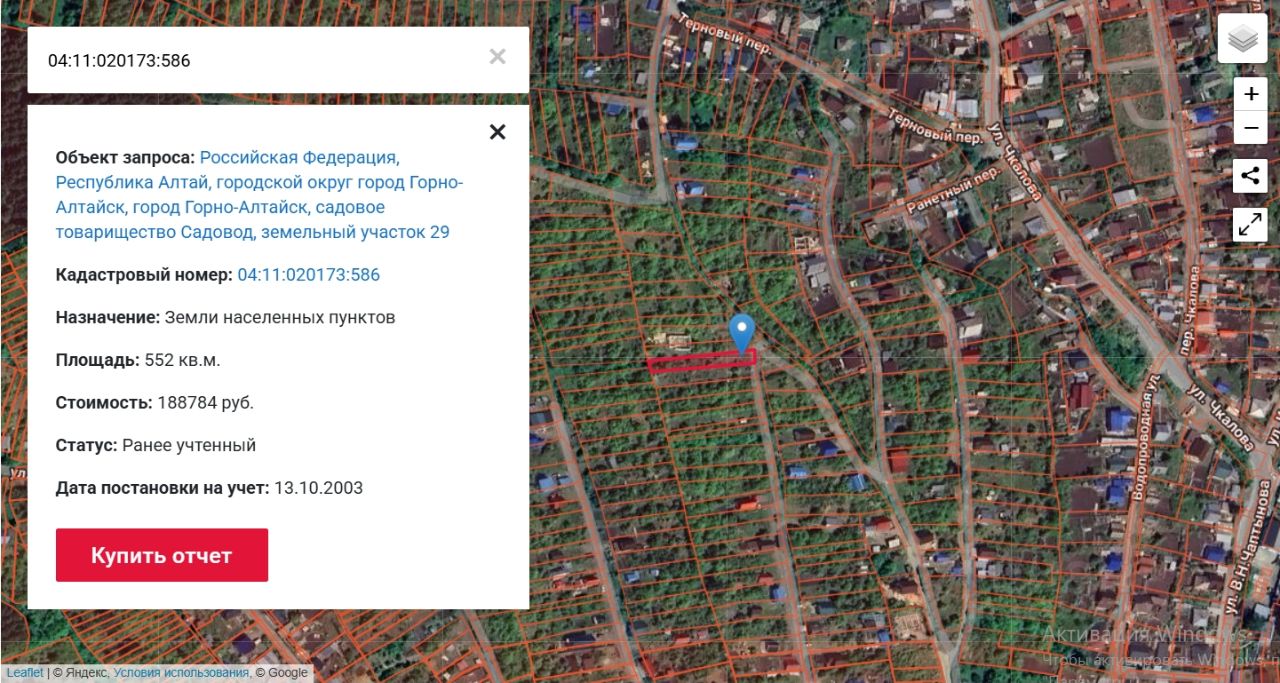Share the map via share icon
The height and width of the screenshot is (683, 1280).
click(x=1250, y=177)
